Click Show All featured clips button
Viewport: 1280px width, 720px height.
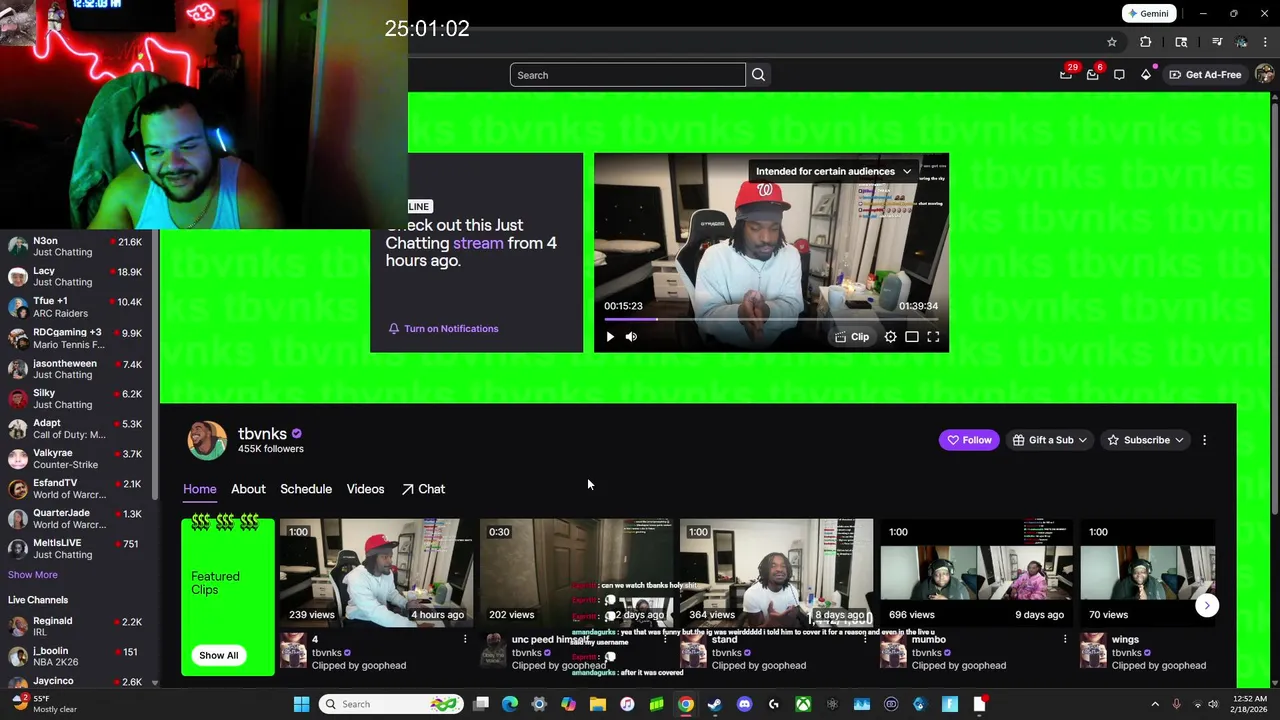(218, 656)
